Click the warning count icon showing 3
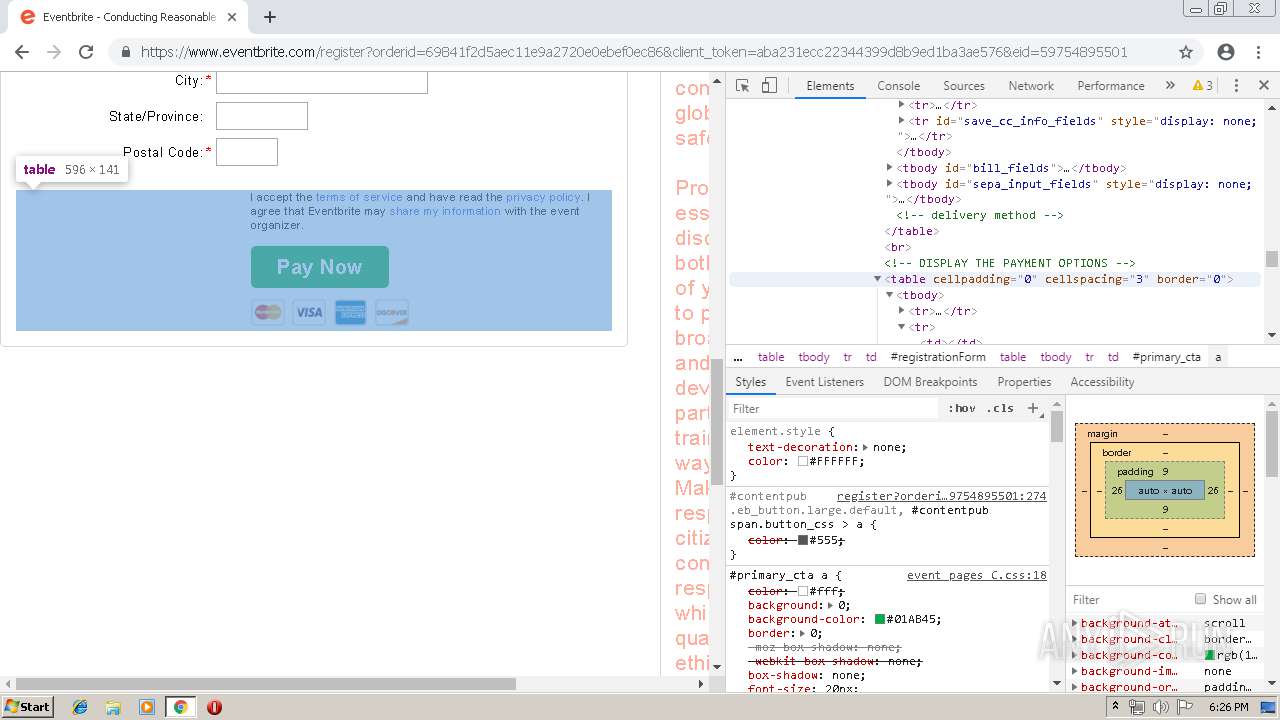 point(1203,86)
